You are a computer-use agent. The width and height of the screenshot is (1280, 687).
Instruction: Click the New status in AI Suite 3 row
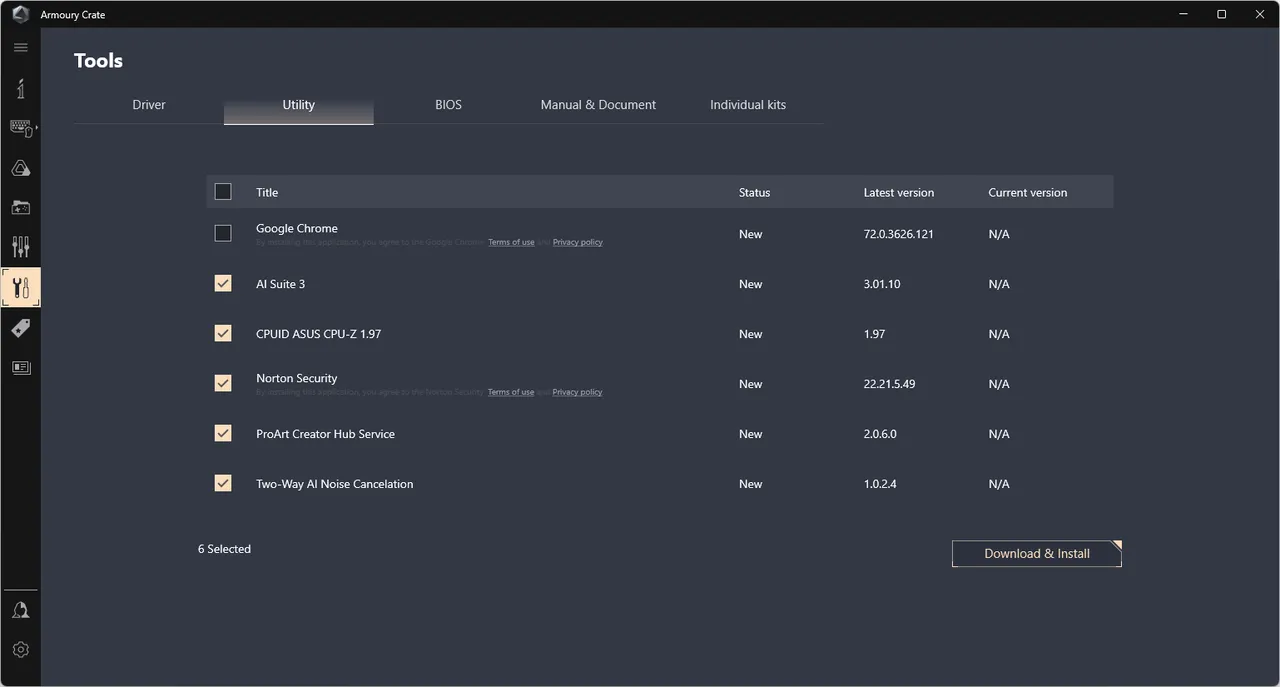[751, 284]
